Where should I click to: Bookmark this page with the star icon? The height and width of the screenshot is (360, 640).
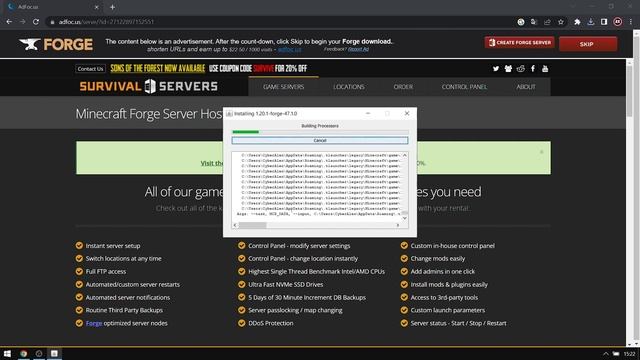(561, 22)
